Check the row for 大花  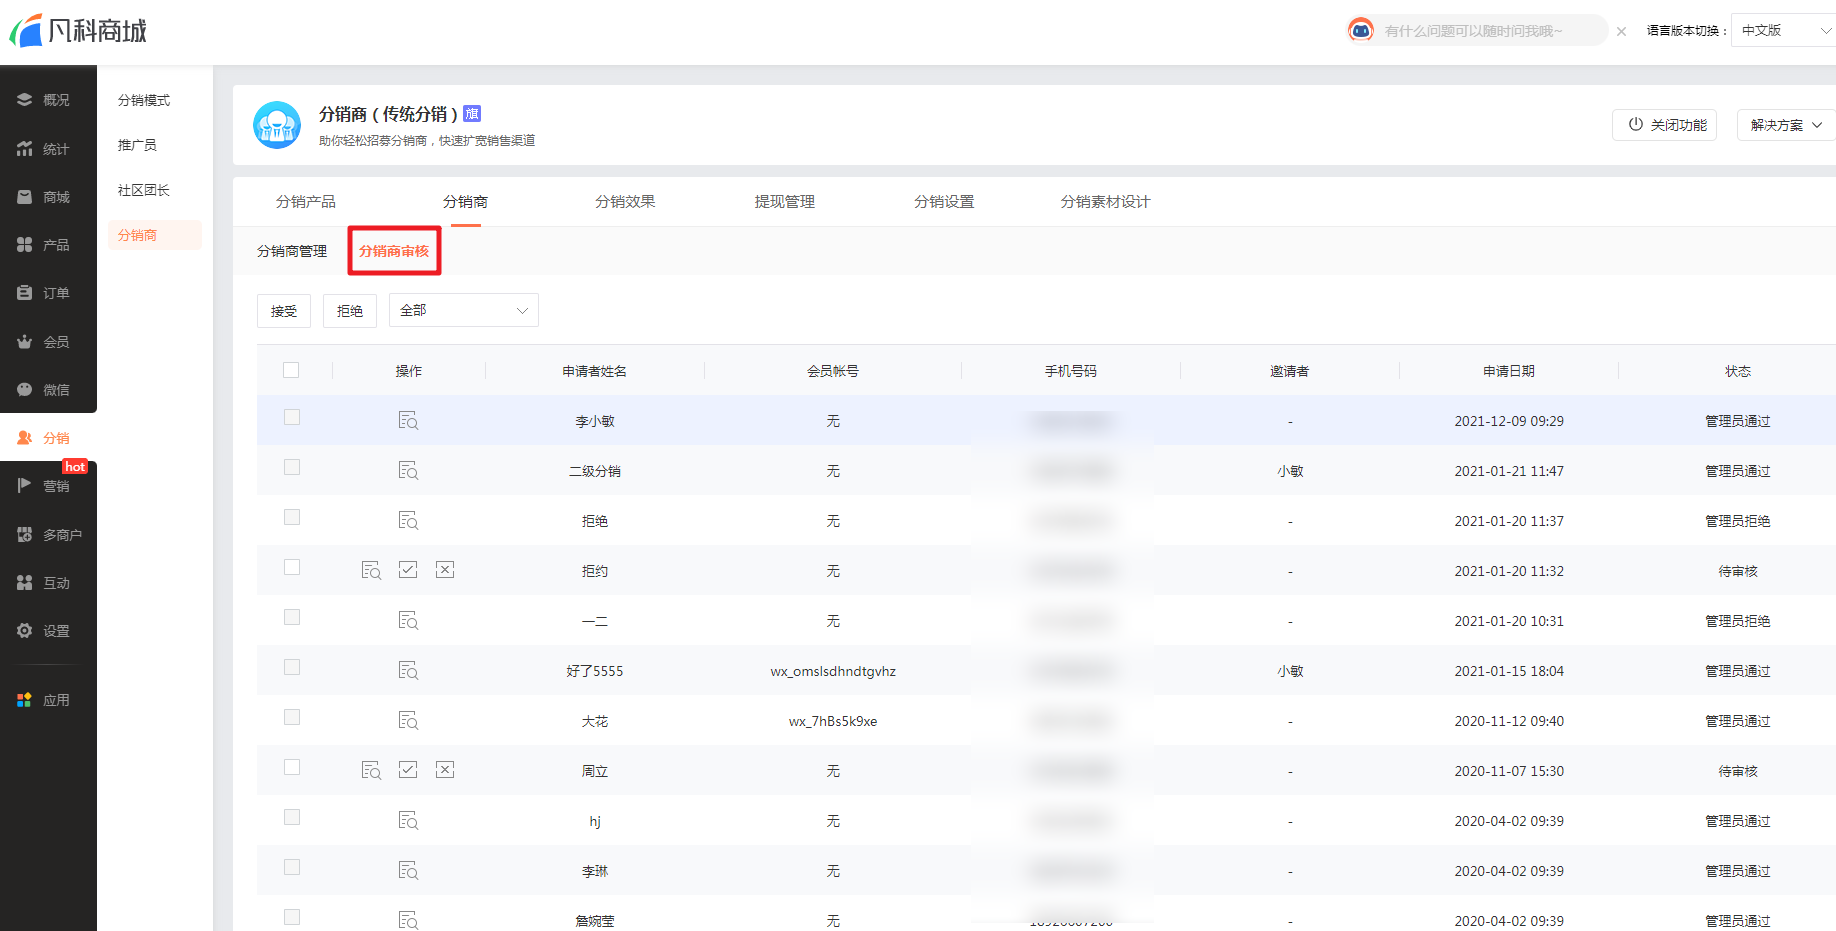[x=292, y=717]
